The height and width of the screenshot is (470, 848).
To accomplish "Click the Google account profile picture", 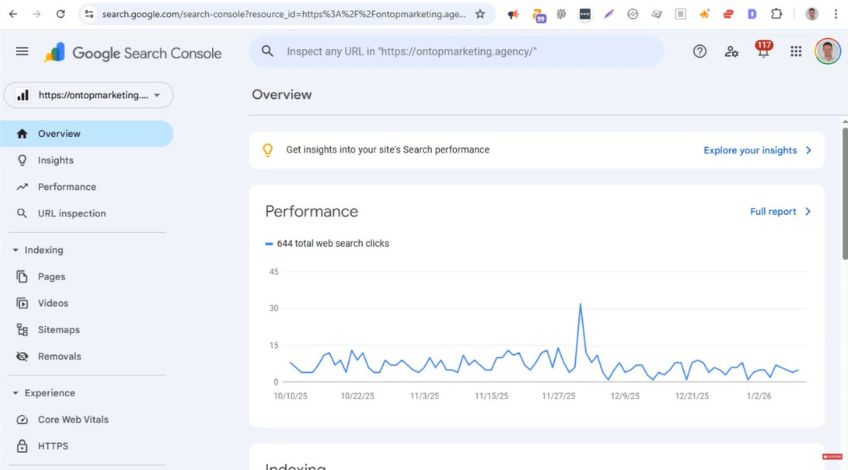I will (827, 52).
